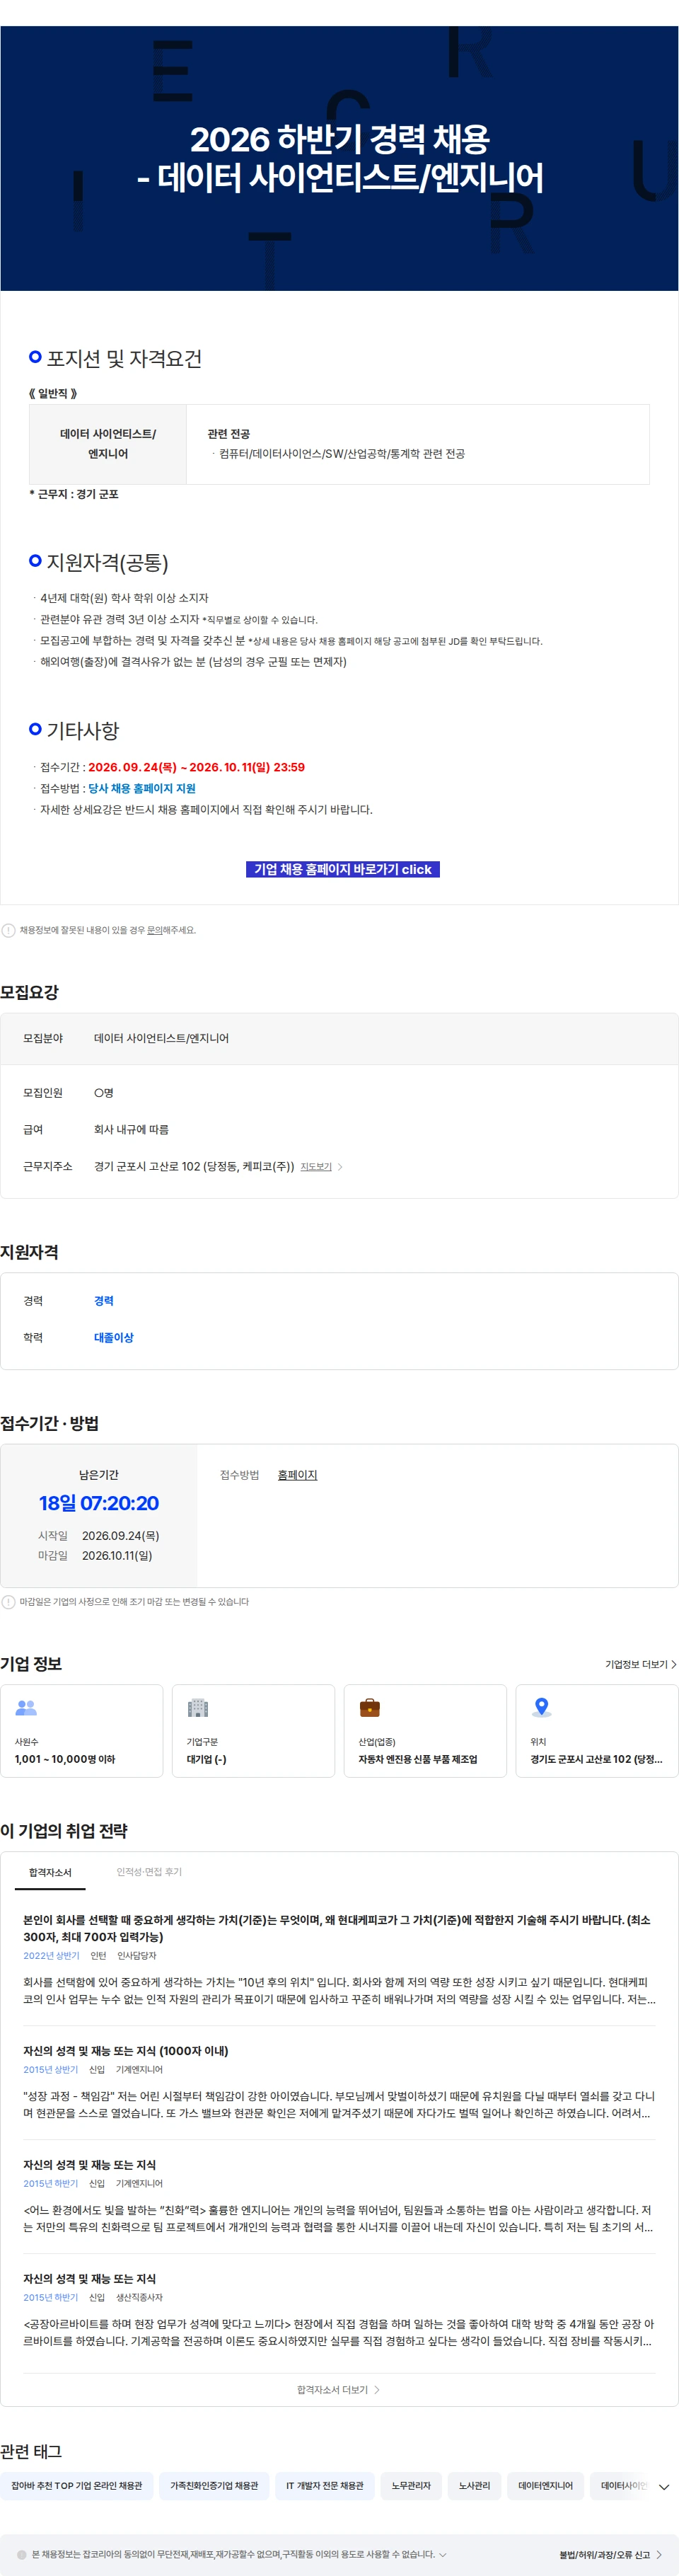Click the 모집분야 데이터 사이언티스트/엔지니어 row

pyautogui.click(x=339, y=1039)
